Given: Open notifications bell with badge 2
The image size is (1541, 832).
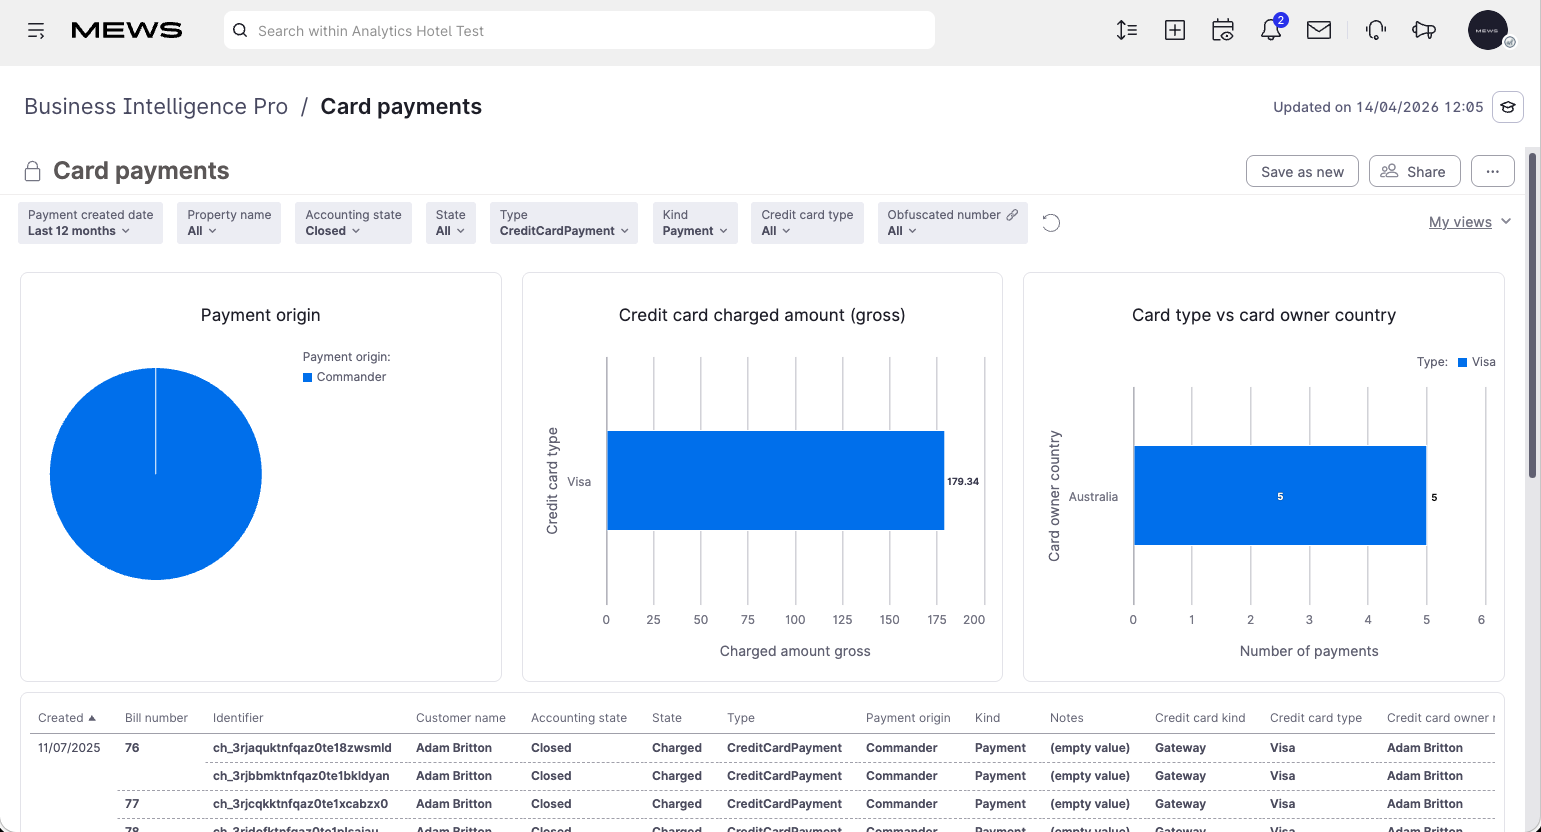Looking at the screenshot, I should 1271,30.
